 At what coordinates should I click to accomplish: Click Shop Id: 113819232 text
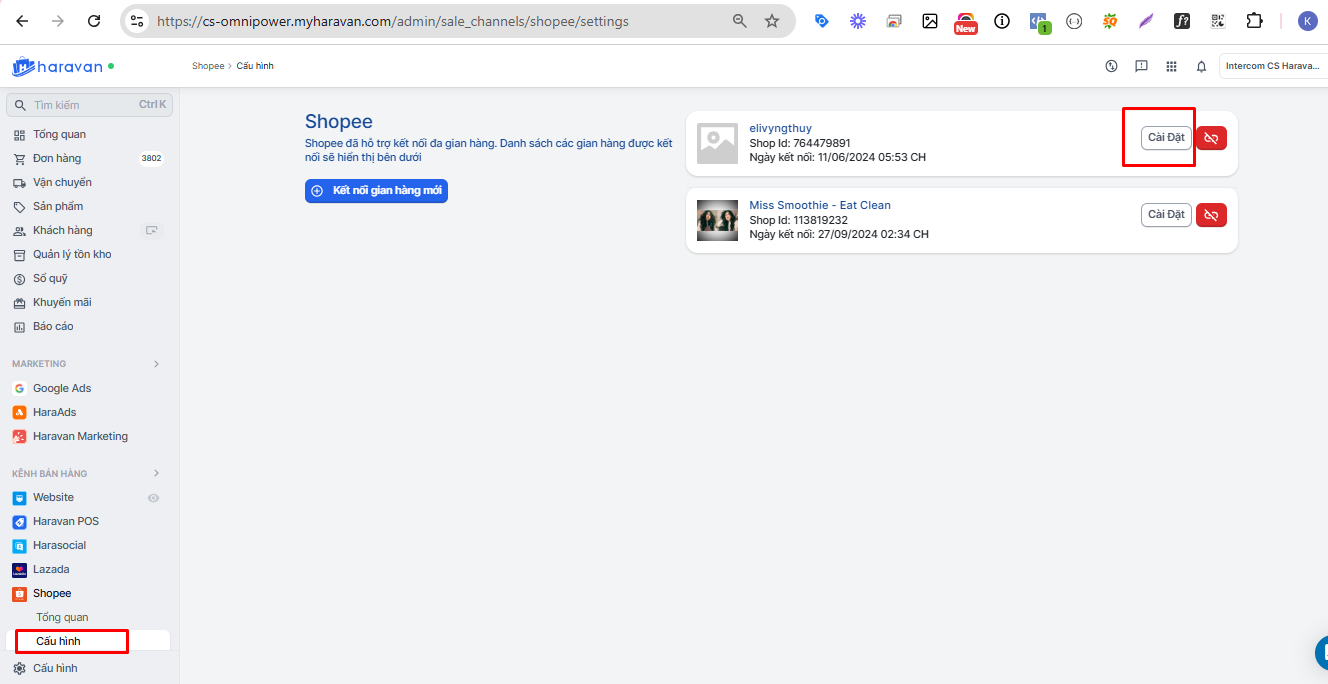click(x=799, y=220)
